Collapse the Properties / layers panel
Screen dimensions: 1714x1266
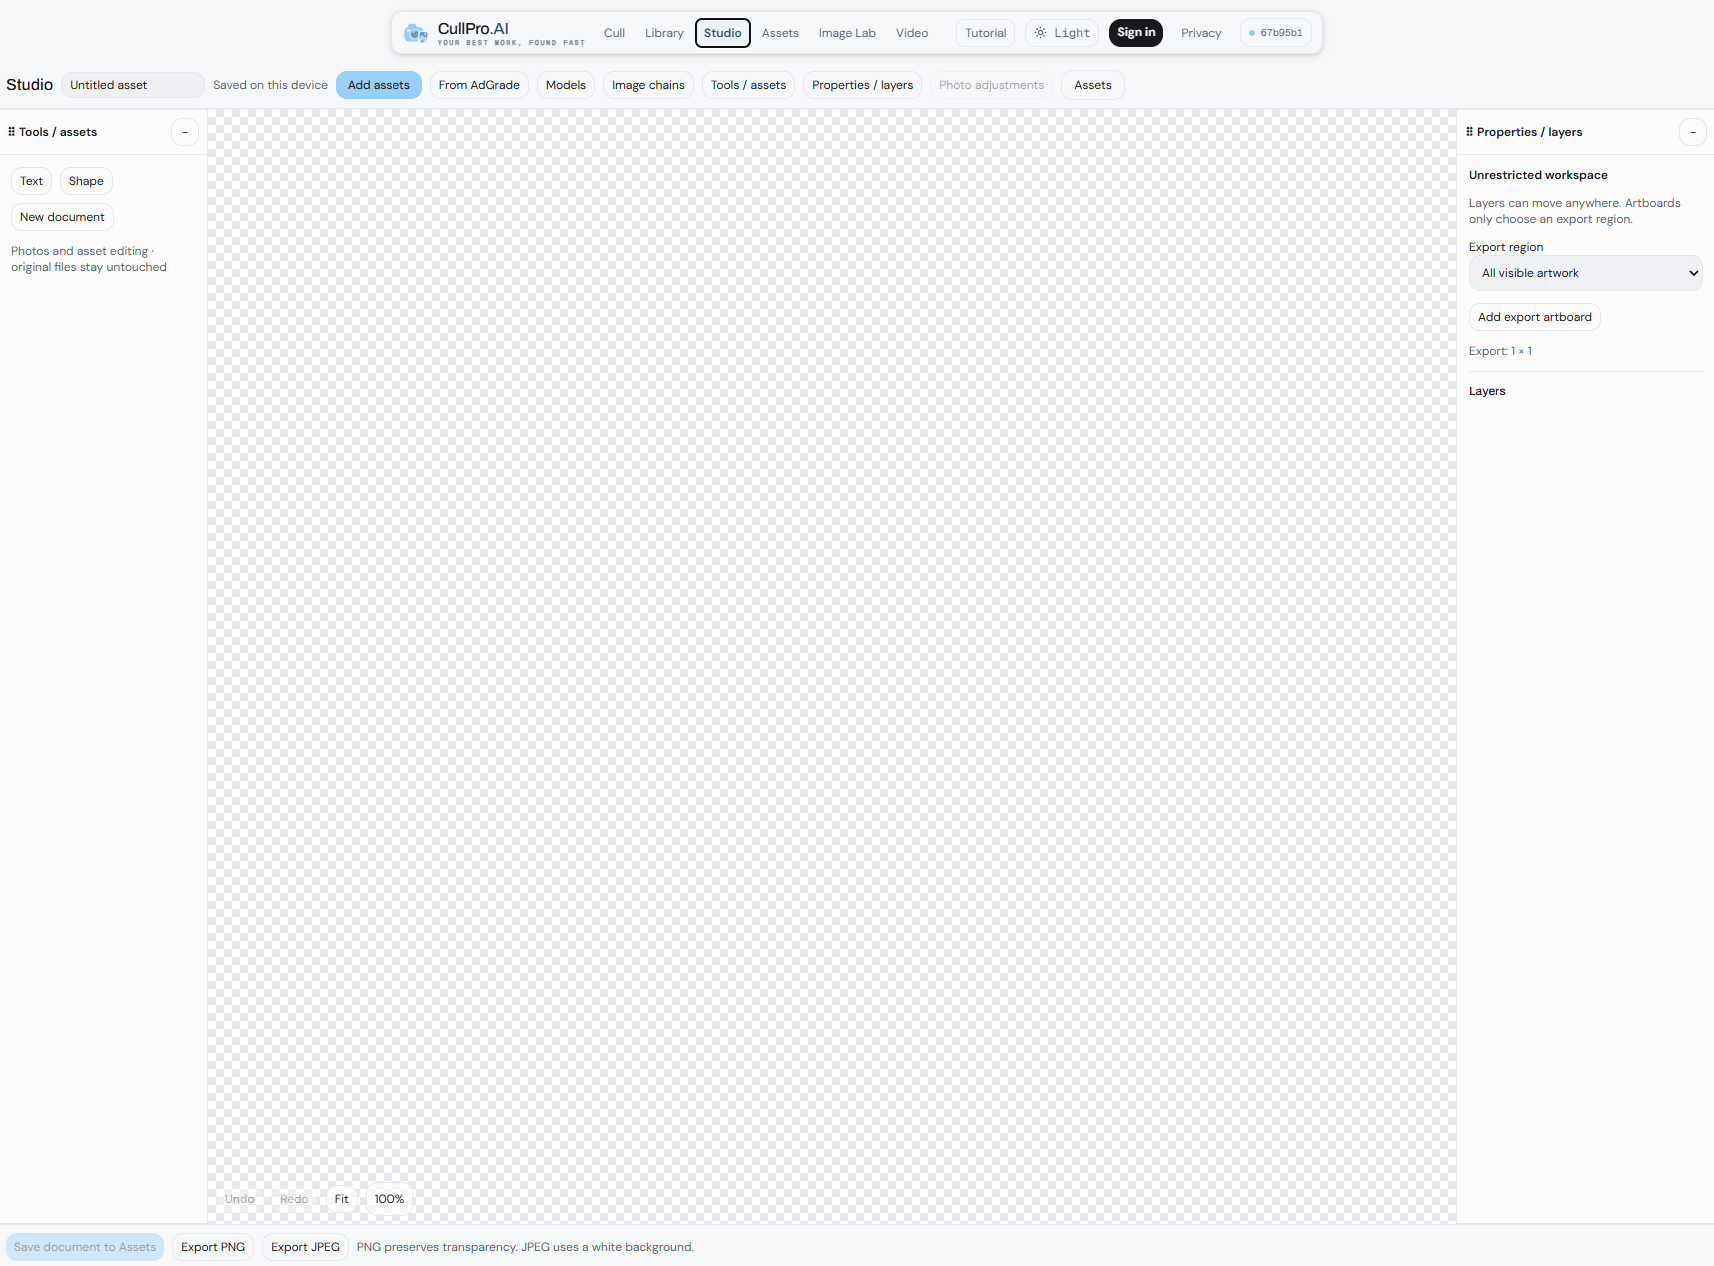coord(1693,132)
